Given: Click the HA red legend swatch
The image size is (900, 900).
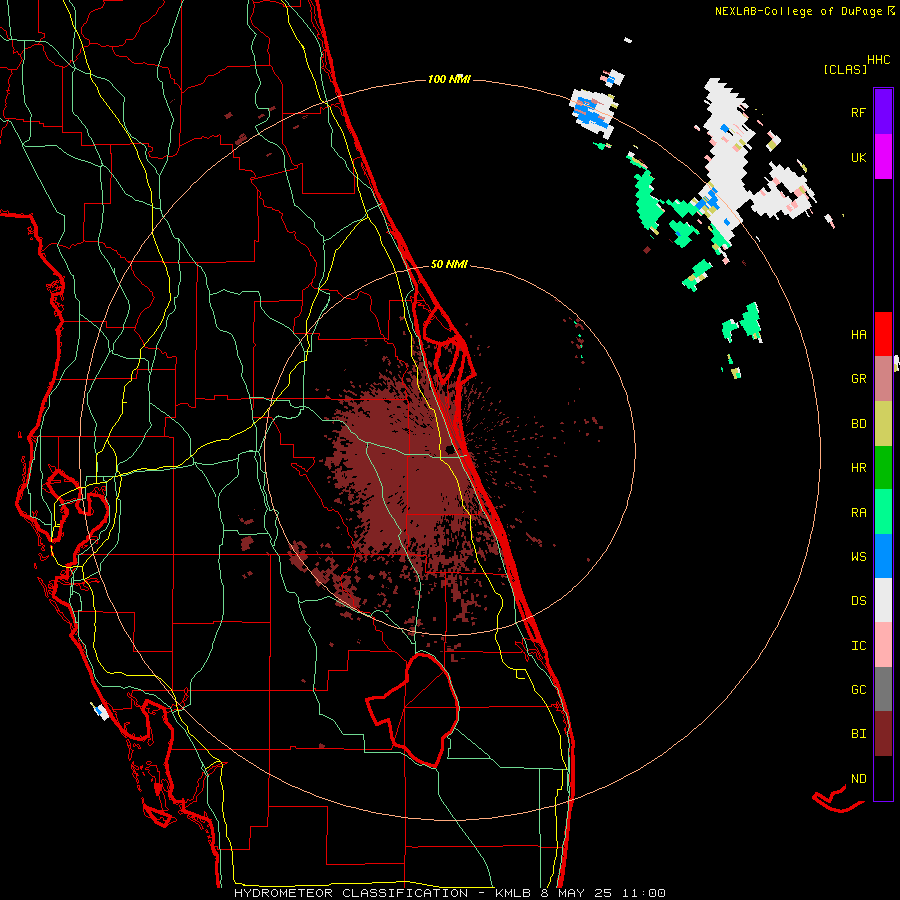Looking at the screenshot, I should click(x=883, y=334).
